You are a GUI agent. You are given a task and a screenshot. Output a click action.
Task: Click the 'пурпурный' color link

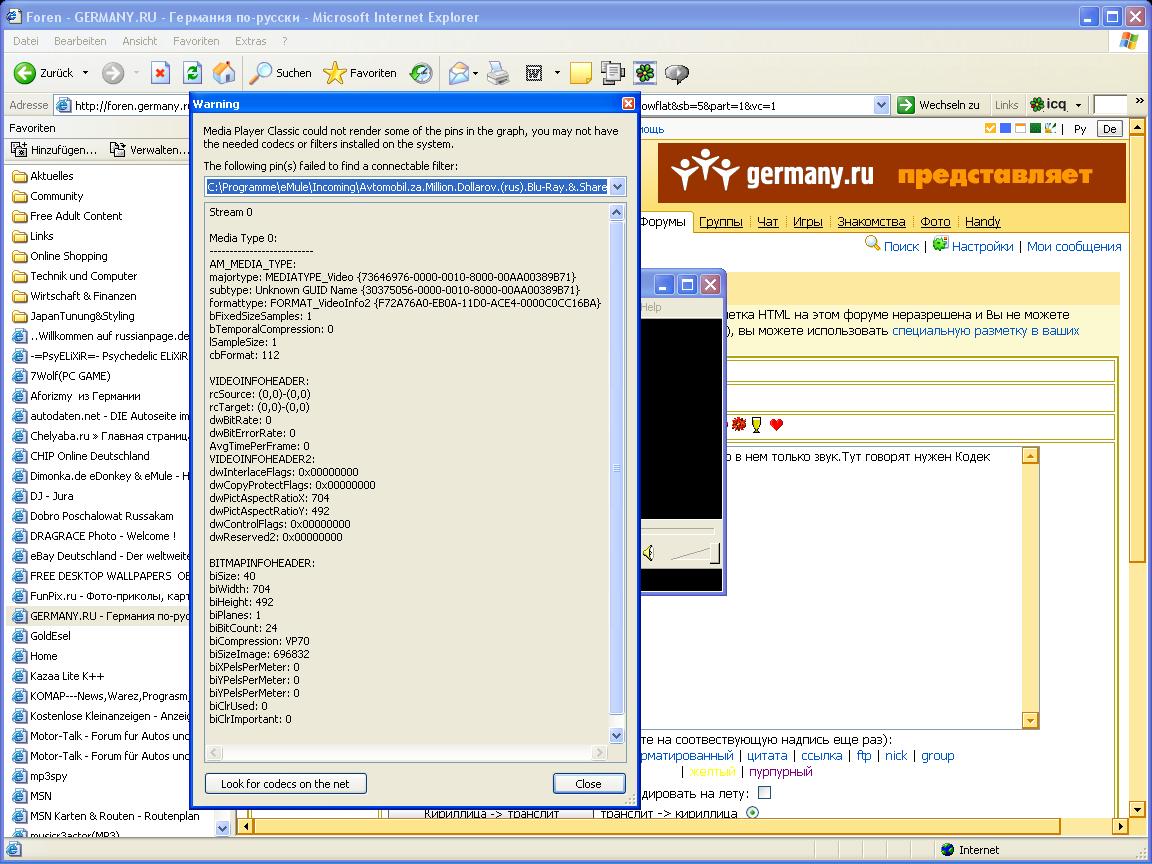click(780, 771)
